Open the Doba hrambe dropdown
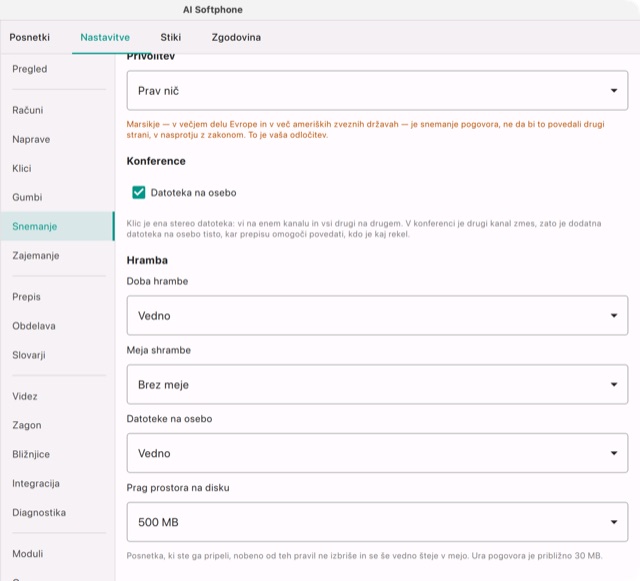The width and height of the screenshot is (640, 581). tap(377, 316)
